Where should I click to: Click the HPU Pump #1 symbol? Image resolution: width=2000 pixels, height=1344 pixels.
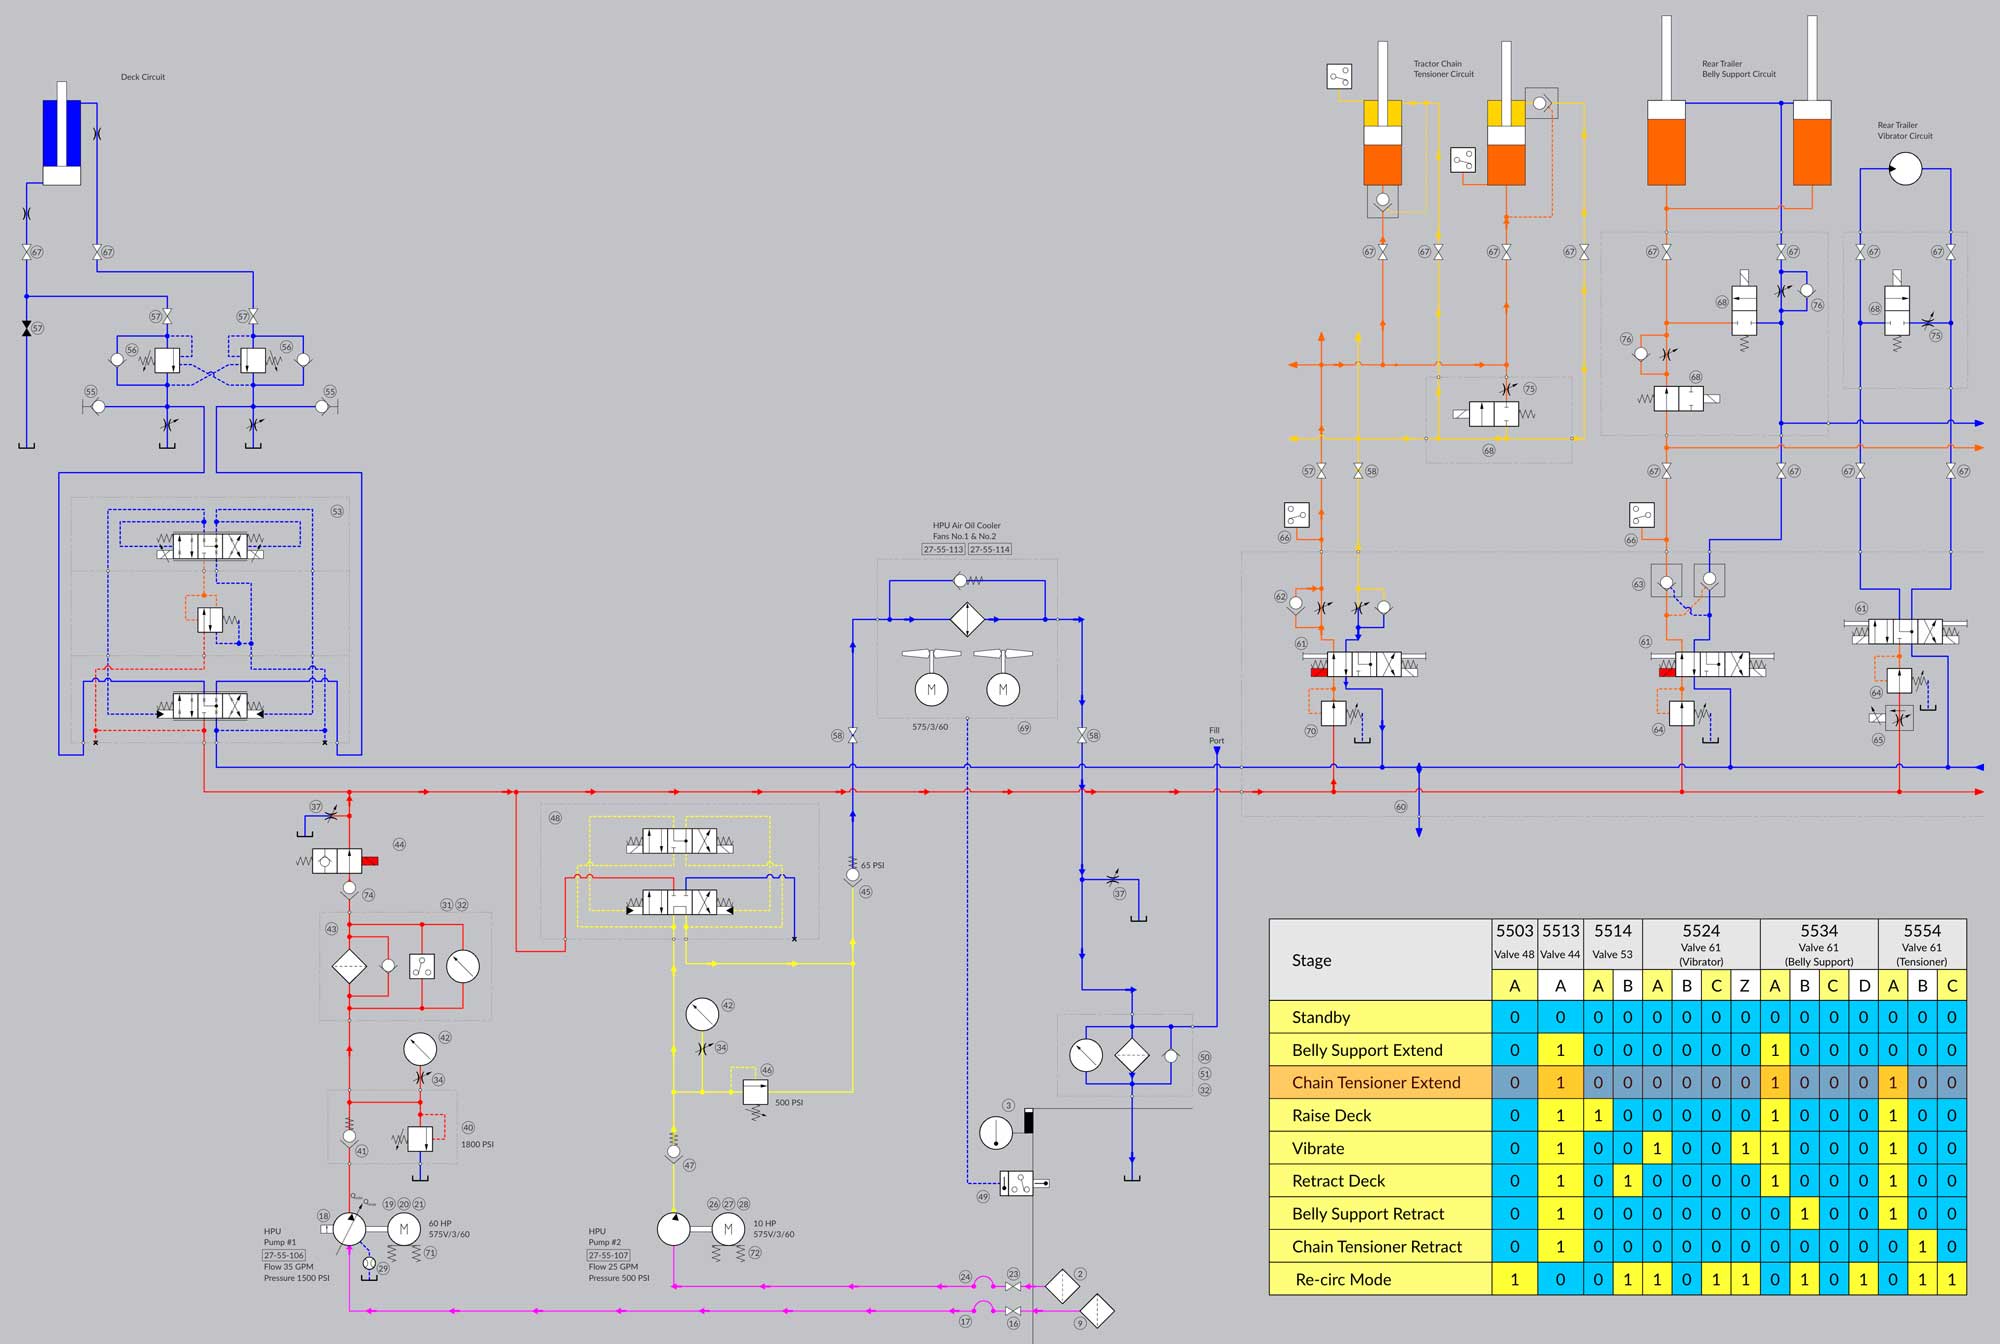pyautogui.click(x=349, y=1229)
